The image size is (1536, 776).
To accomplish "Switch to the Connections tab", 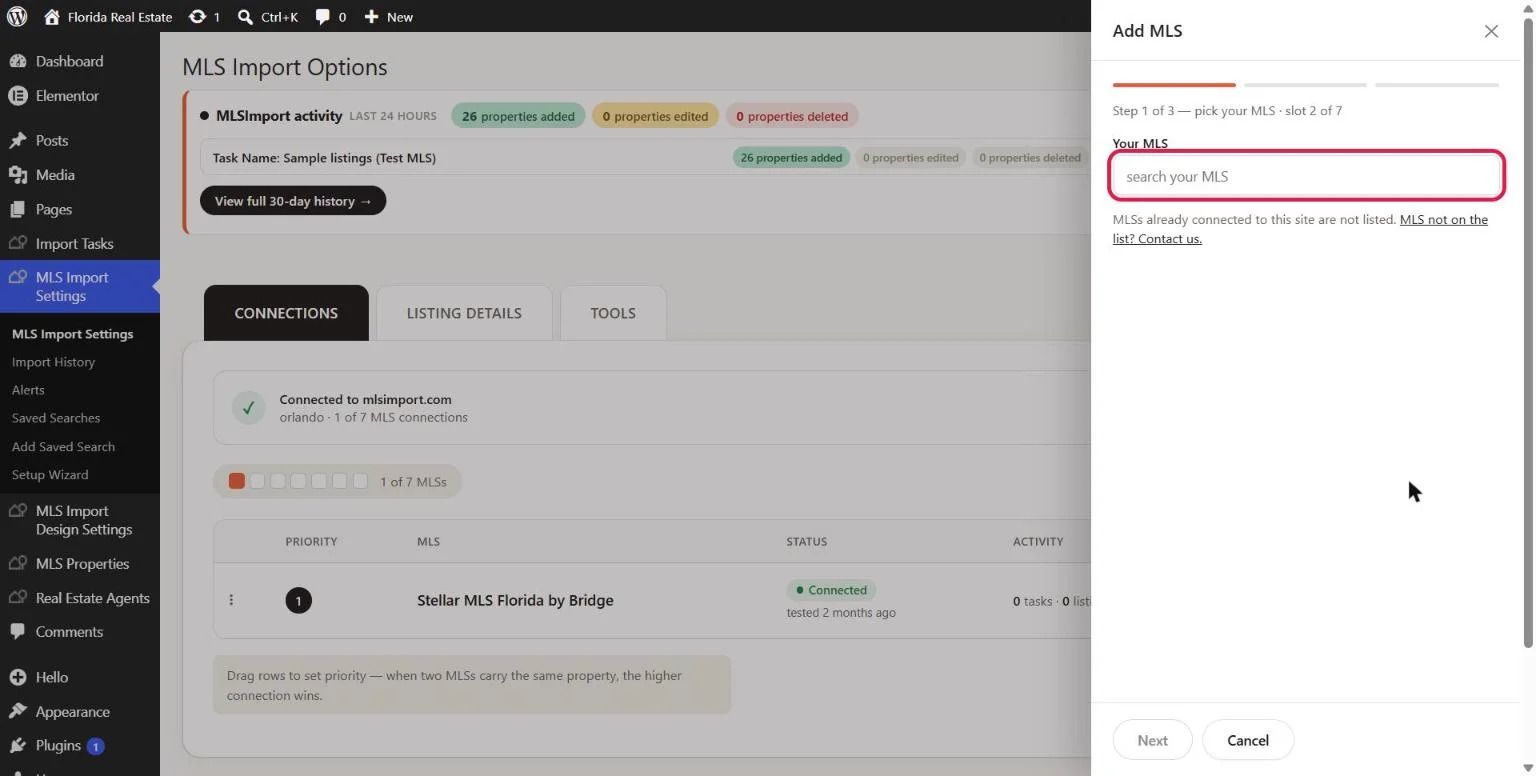I will 286,313.
